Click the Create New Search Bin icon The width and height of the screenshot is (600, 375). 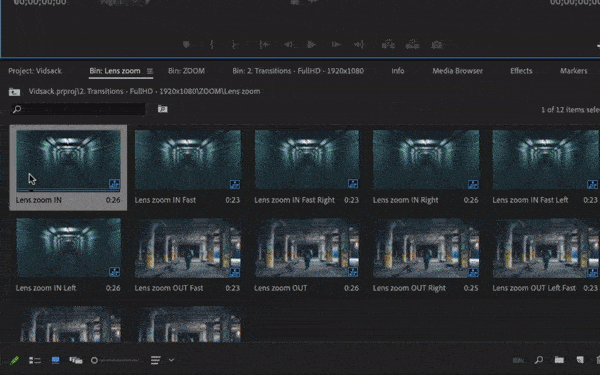pos(163,109)
